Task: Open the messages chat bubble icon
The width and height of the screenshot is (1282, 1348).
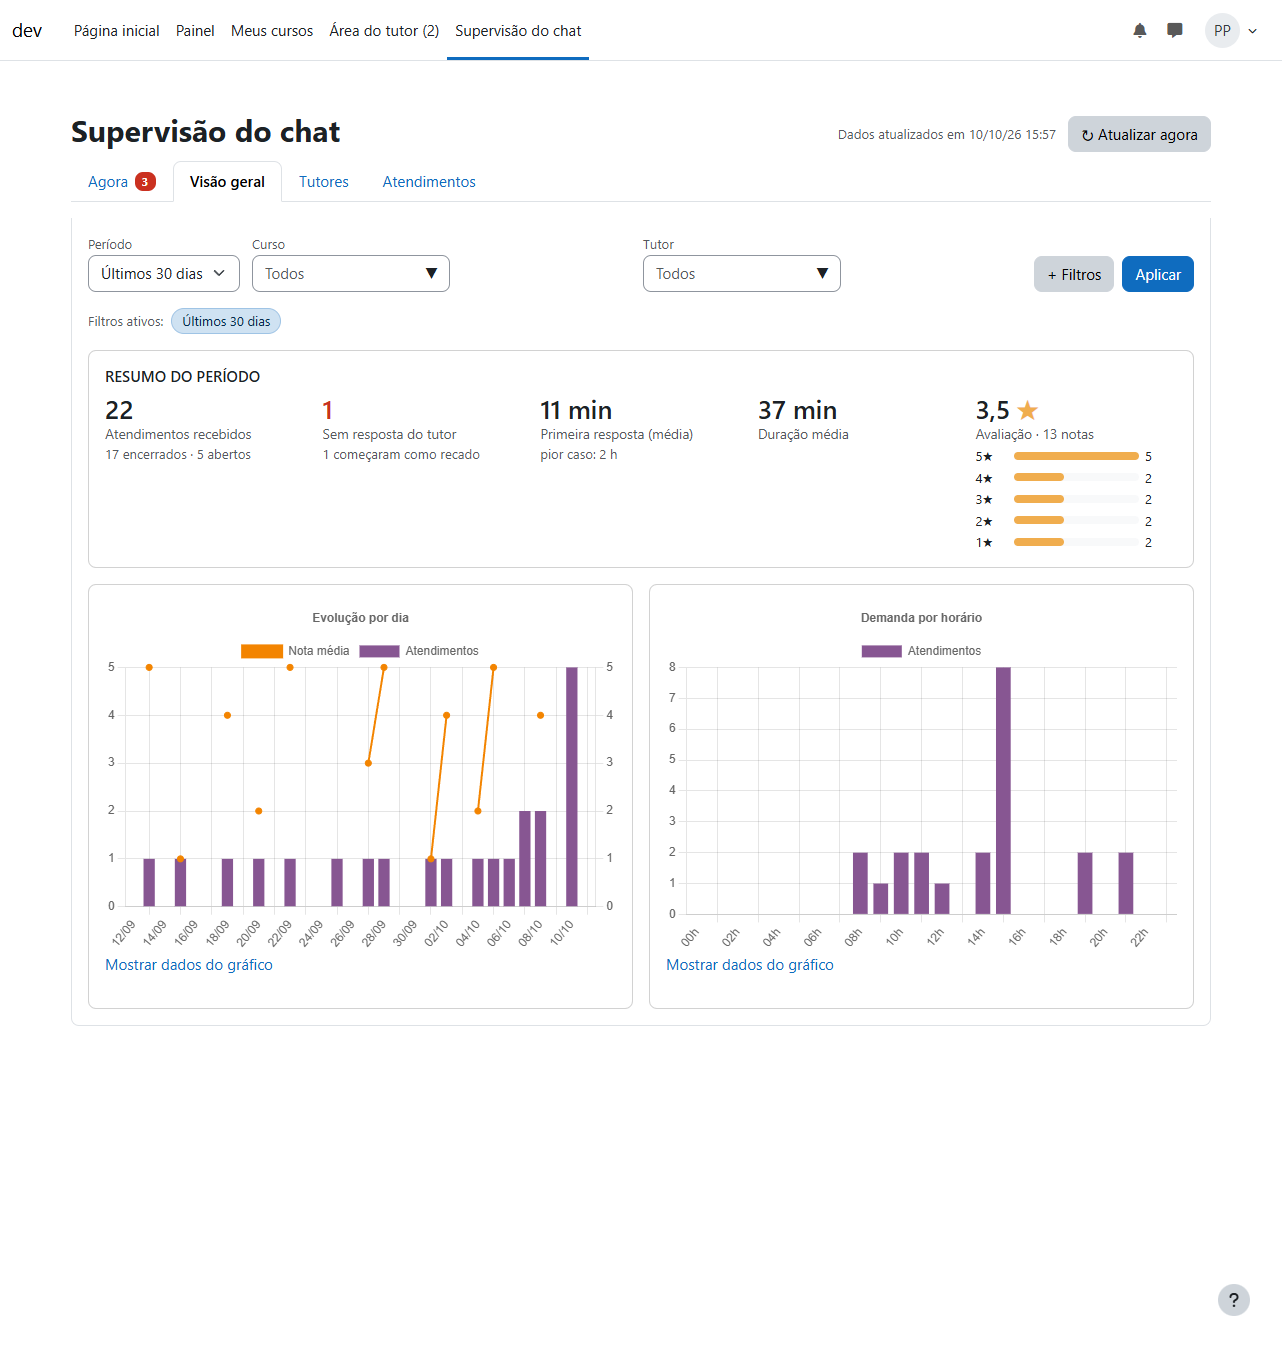Action: [1175, 31]
